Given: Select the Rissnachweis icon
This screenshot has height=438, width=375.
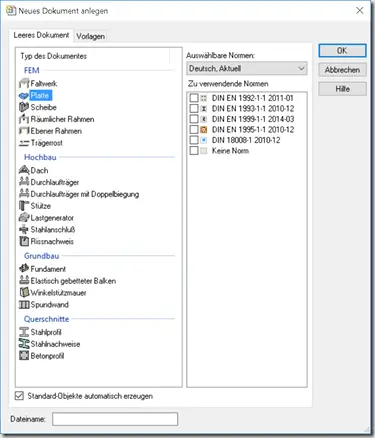Looking at the screenshot, I should (x=24, y=241).
